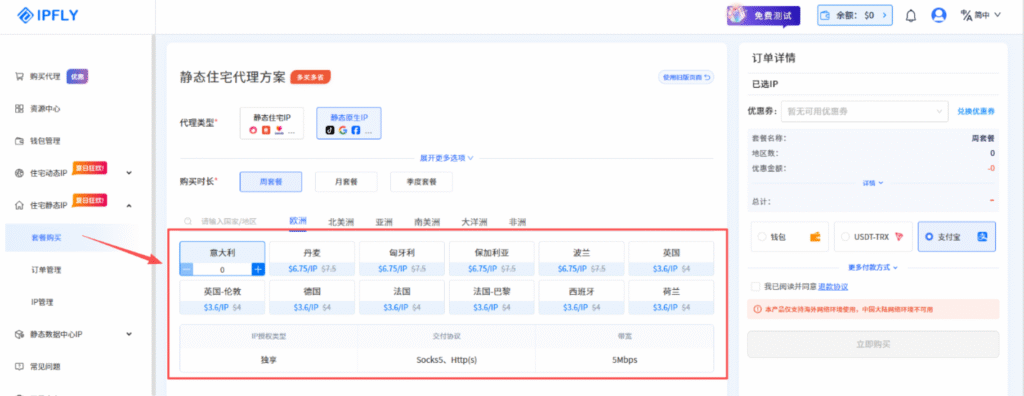Open the user profile avatar
Viewport: 1024px width, 396px height.
939,16
